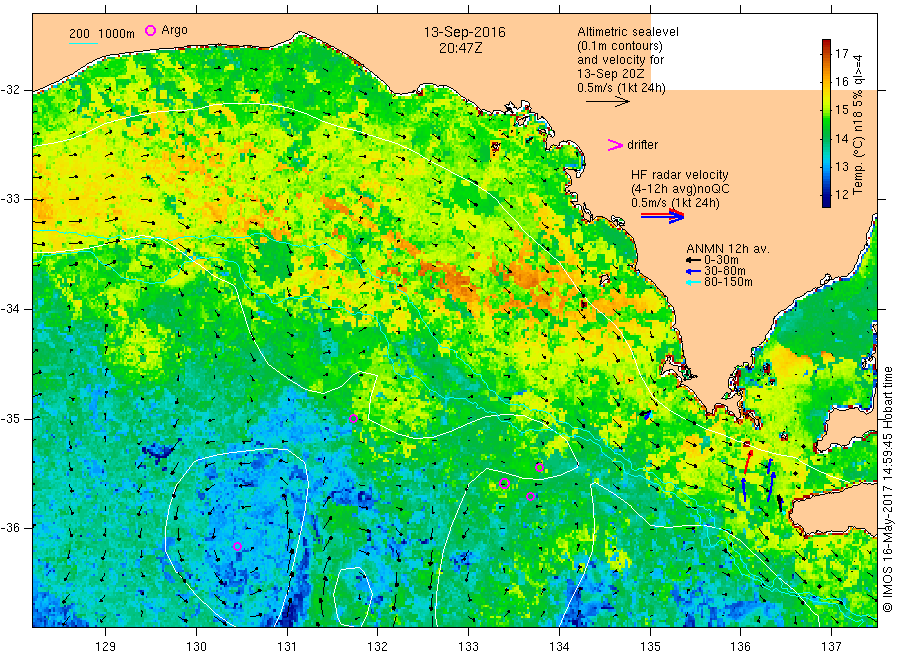Select Argo float marker near 133.4E 35.6S
Image resolution: width=900 pixels, height=660 pixels.
(505, 483)
